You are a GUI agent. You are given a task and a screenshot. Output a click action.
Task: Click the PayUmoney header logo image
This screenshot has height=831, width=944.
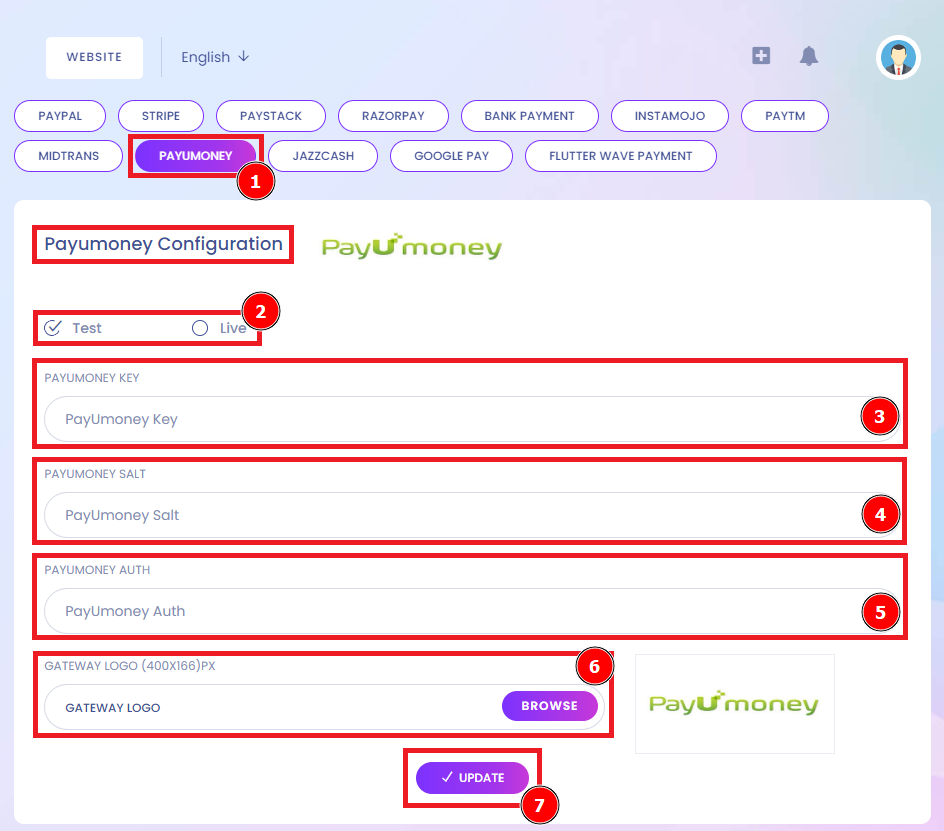point(412,246)
